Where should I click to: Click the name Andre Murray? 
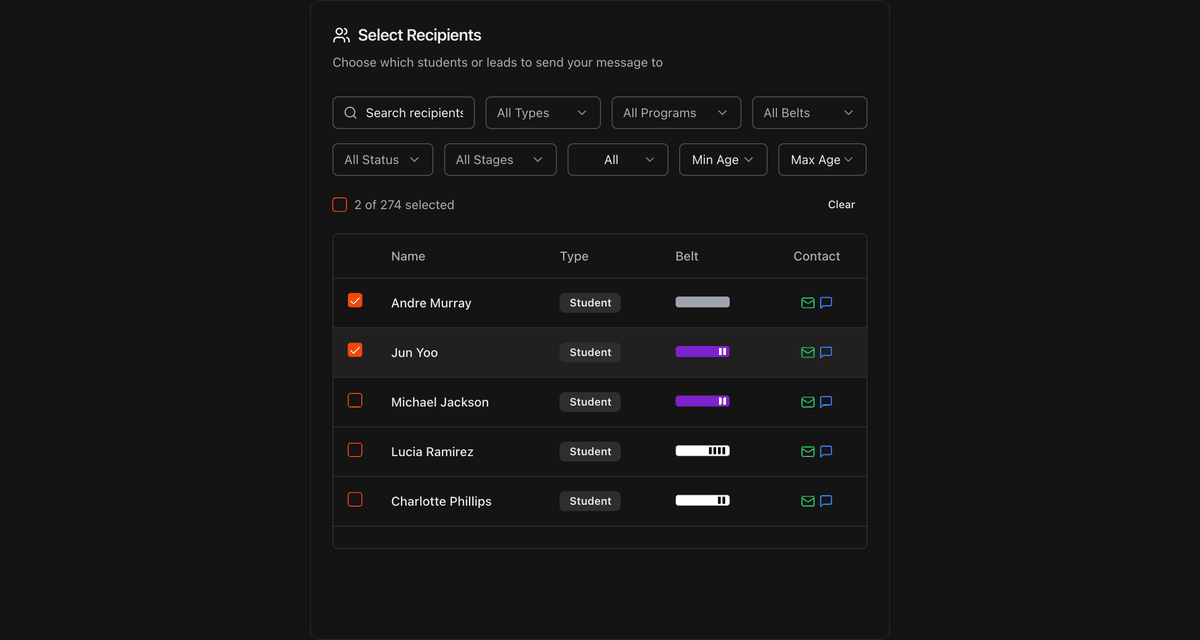431,303
